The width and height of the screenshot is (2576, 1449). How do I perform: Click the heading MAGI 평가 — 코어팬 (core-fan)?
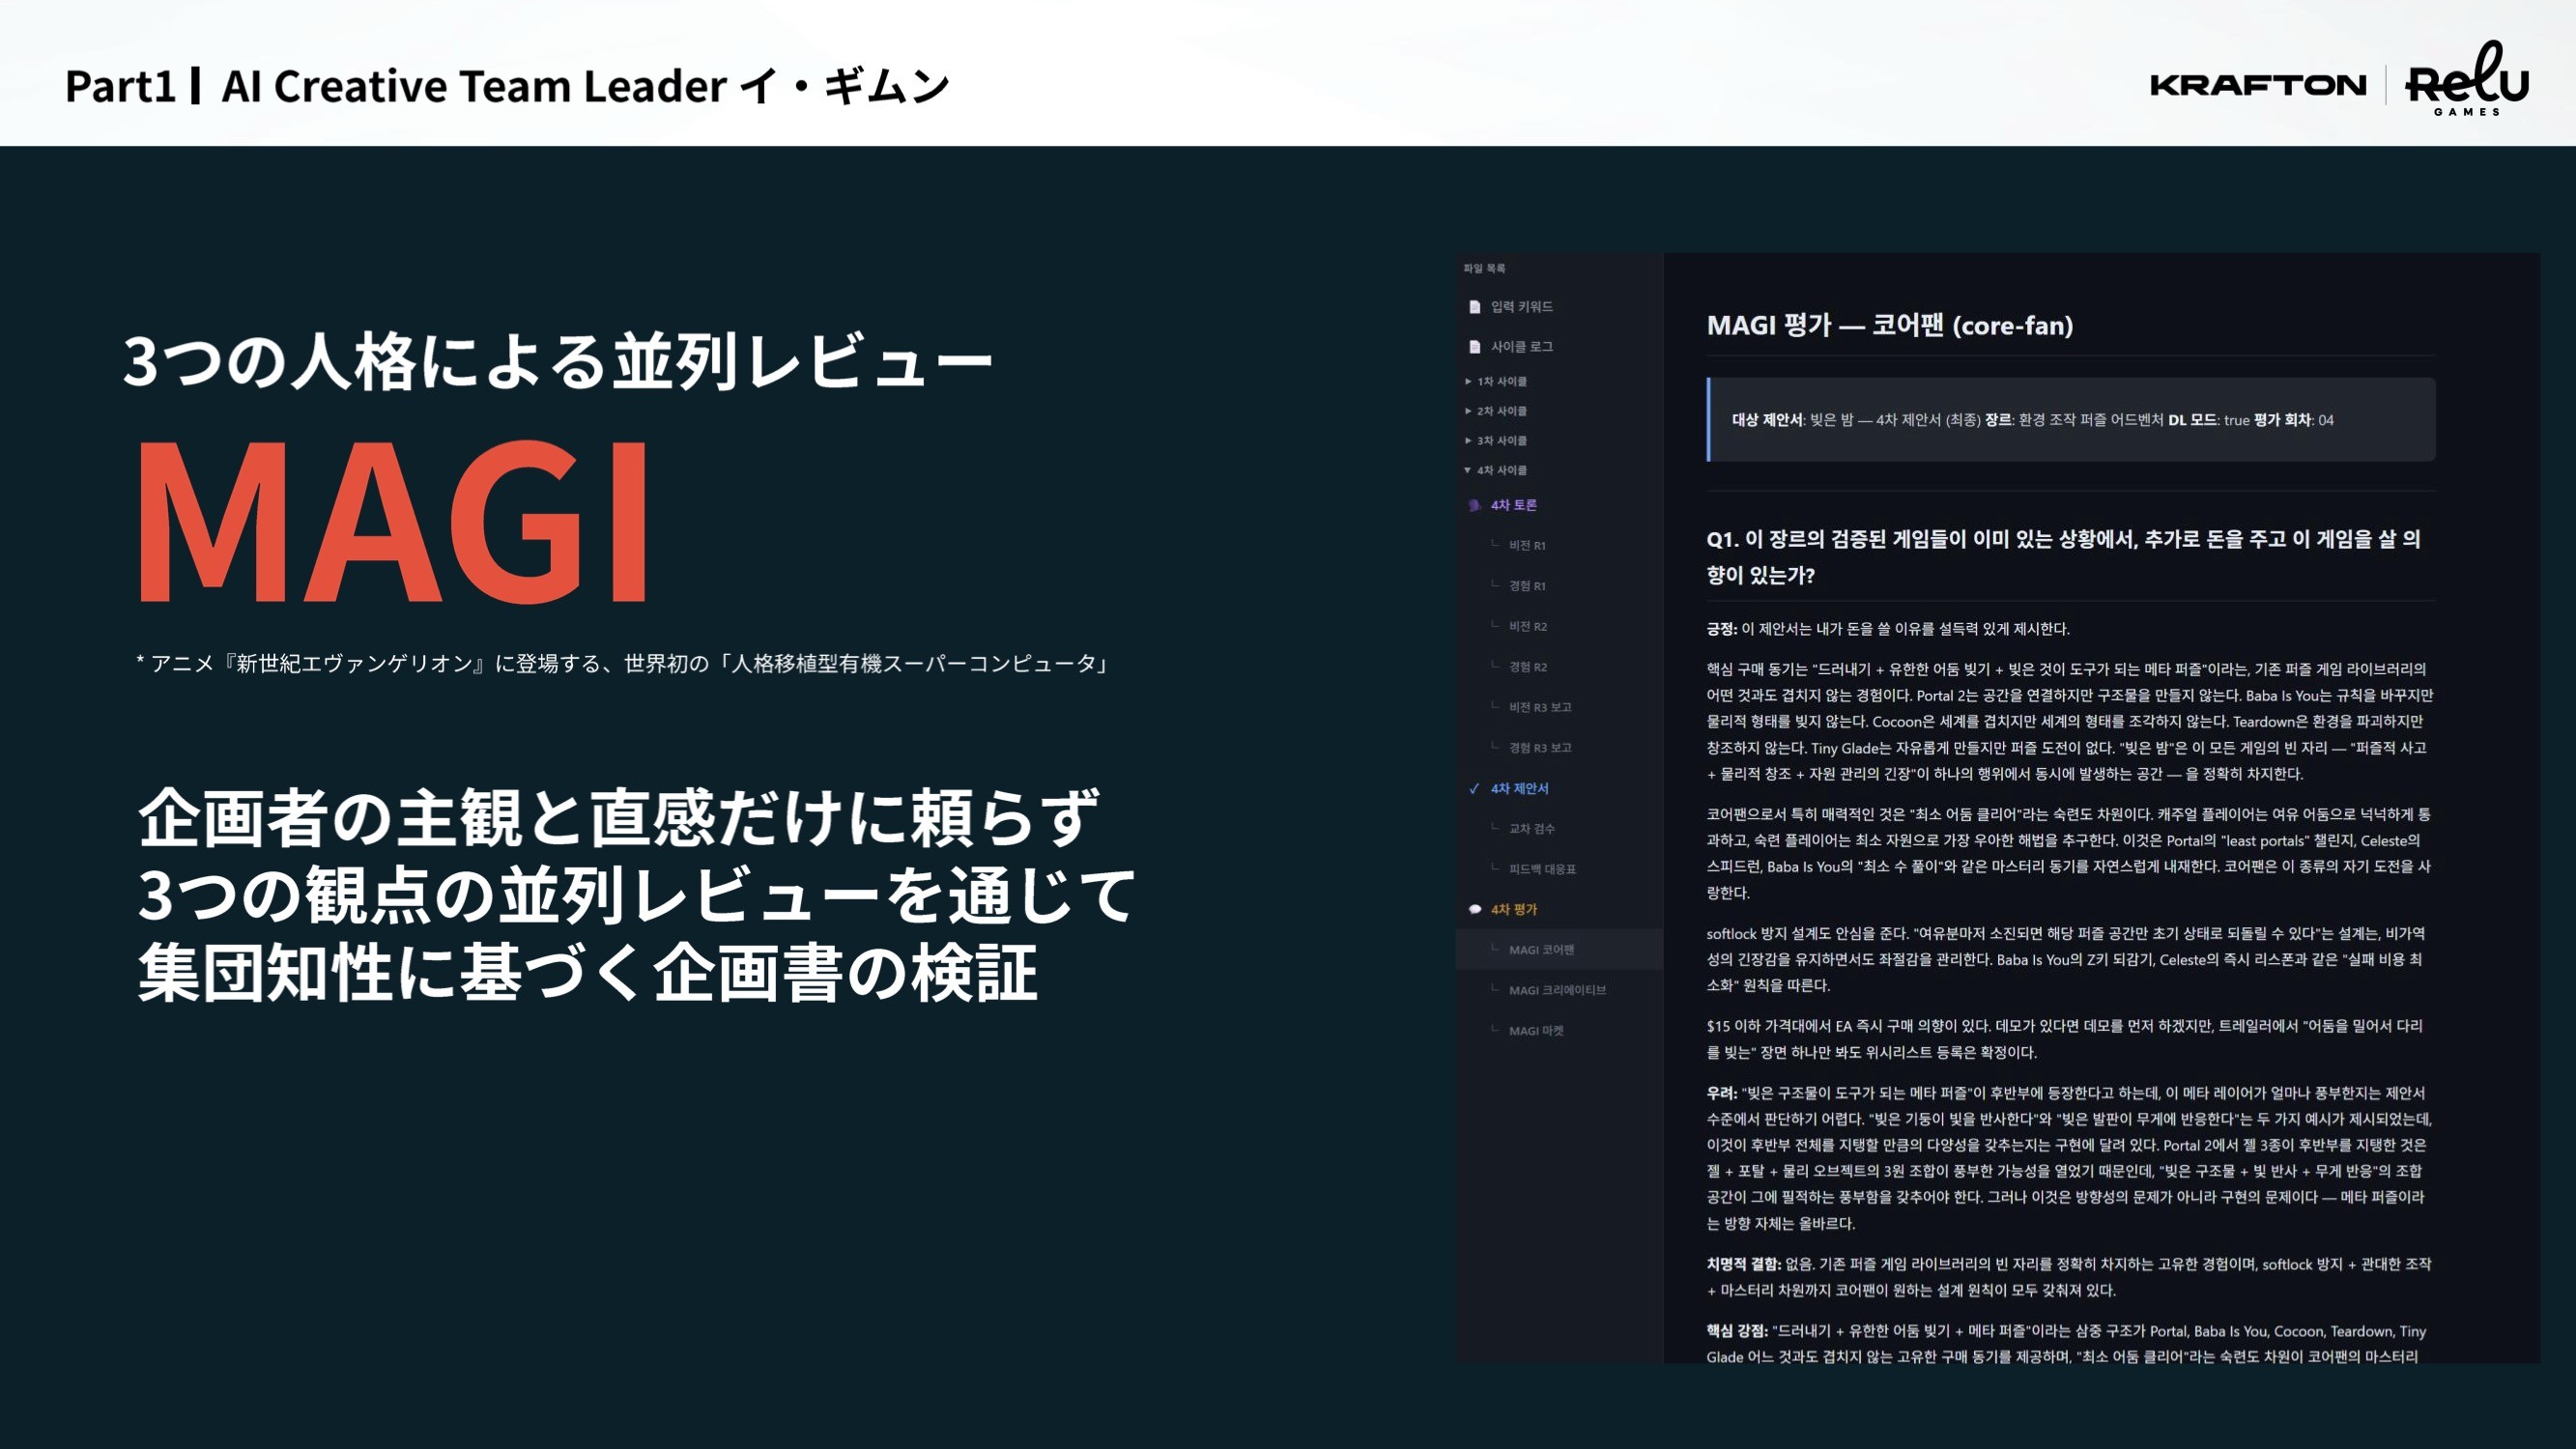[1890, 325]
